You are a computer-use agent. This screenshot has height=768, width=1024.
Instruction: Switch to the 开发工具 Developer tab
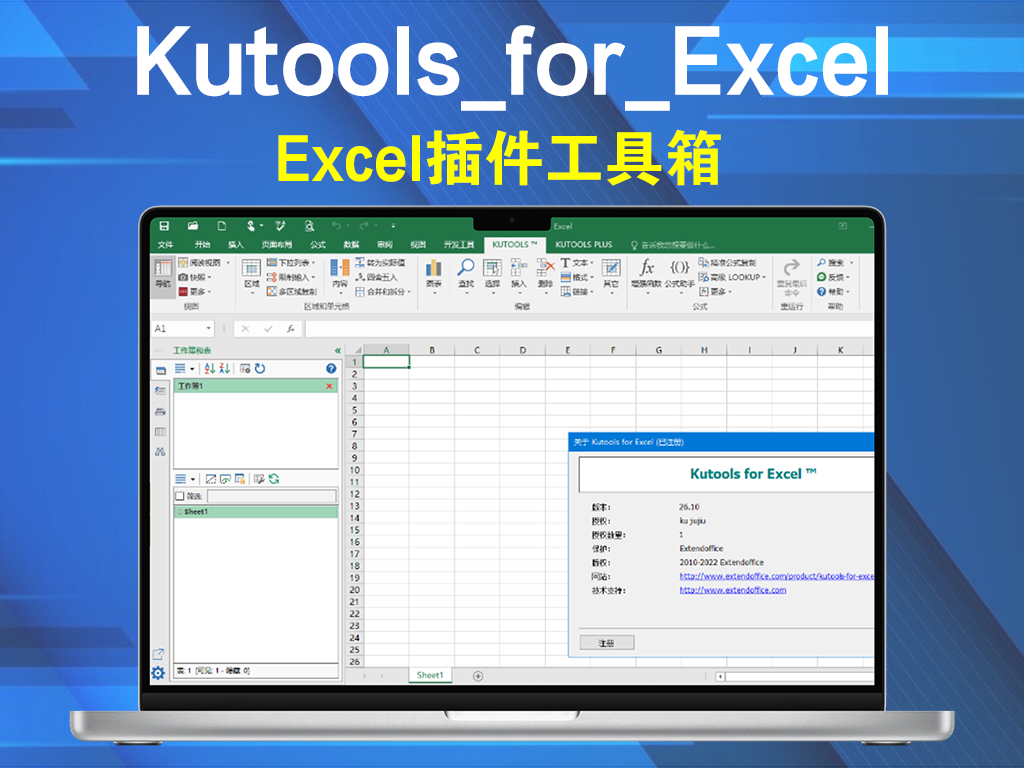tap(459, 245)
